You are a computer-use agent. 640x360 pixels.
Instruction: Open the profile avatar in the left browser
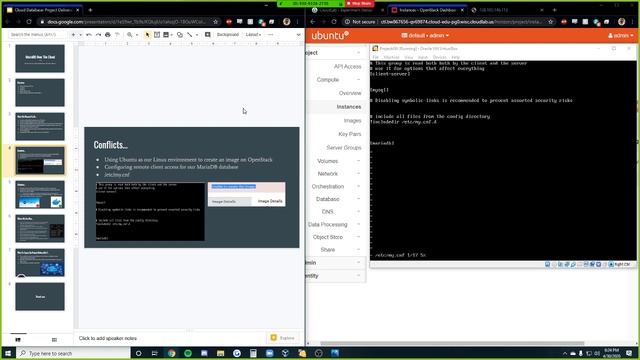287,22
